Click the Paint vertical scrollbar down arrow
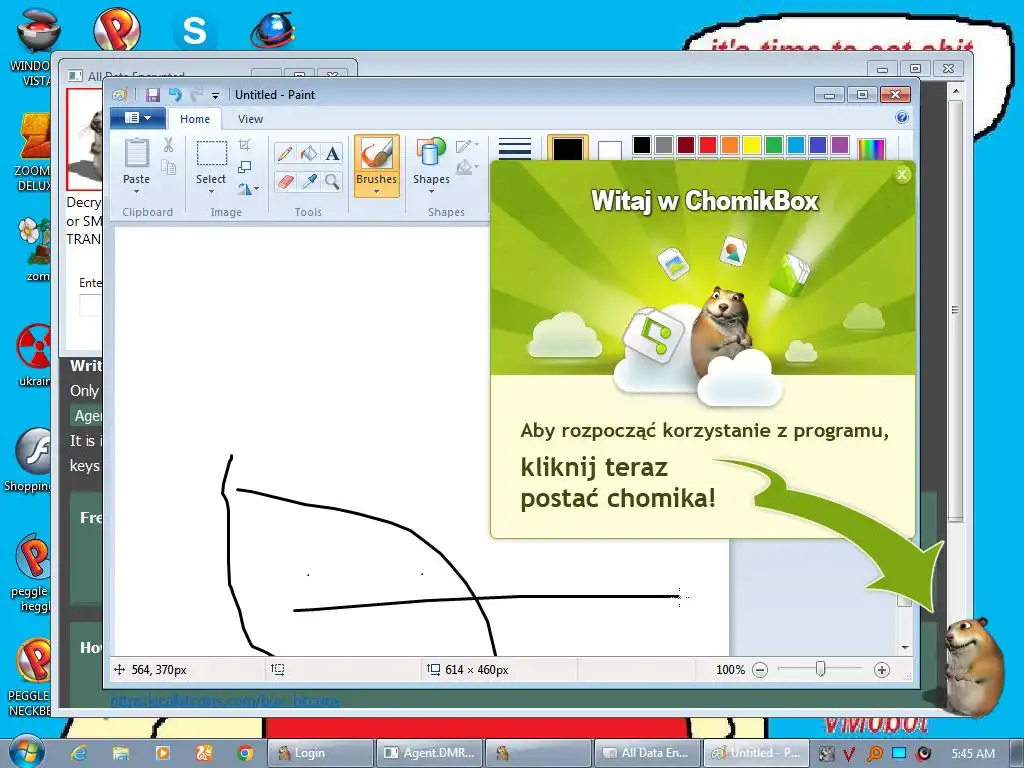 904,647
